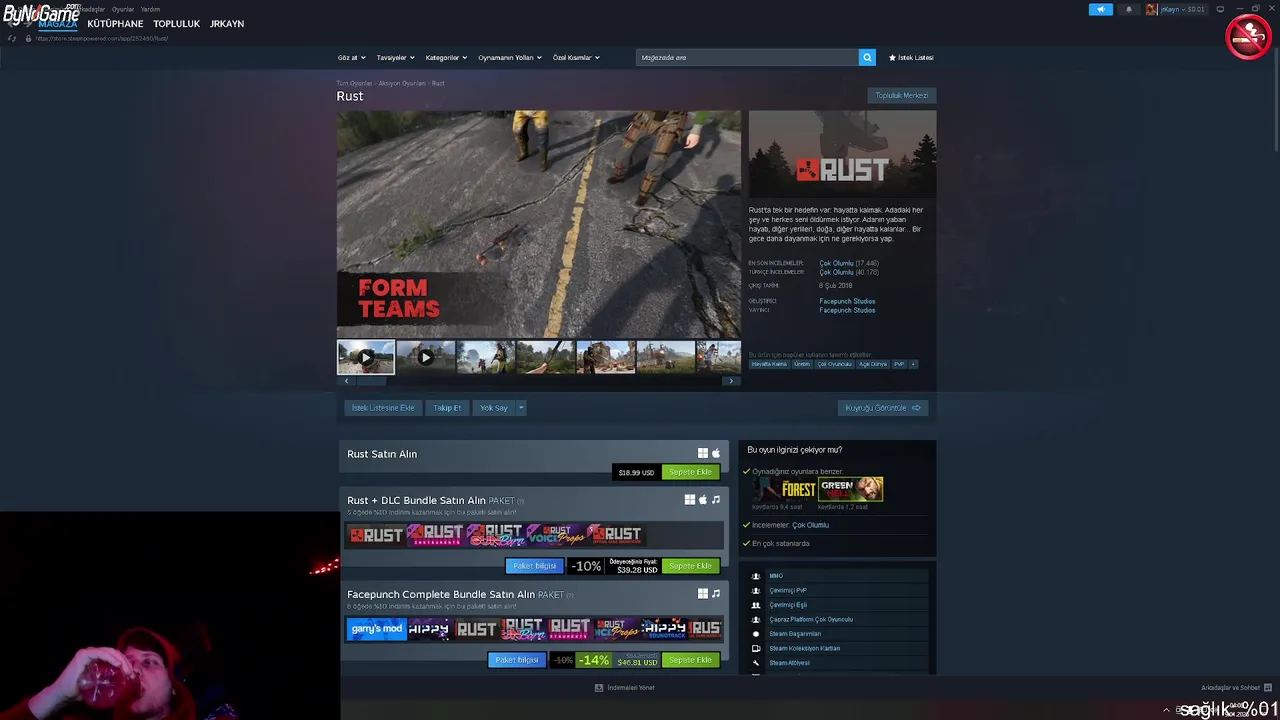The image size is (1280, 720).
Task: Click the Steam Başarımları icon
Action: (x=756, y=634)
